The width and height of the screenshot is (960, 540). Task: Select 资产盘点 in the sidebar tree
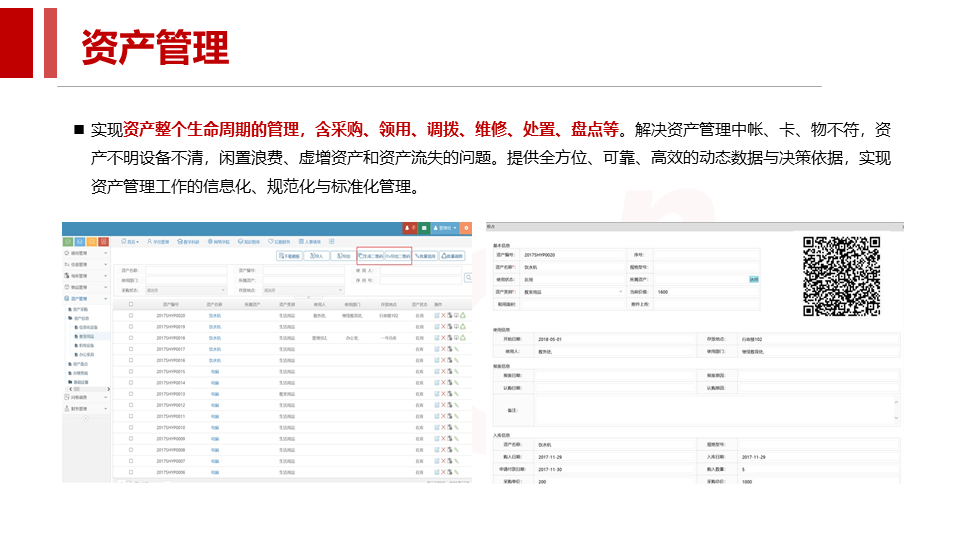point(78,364)
